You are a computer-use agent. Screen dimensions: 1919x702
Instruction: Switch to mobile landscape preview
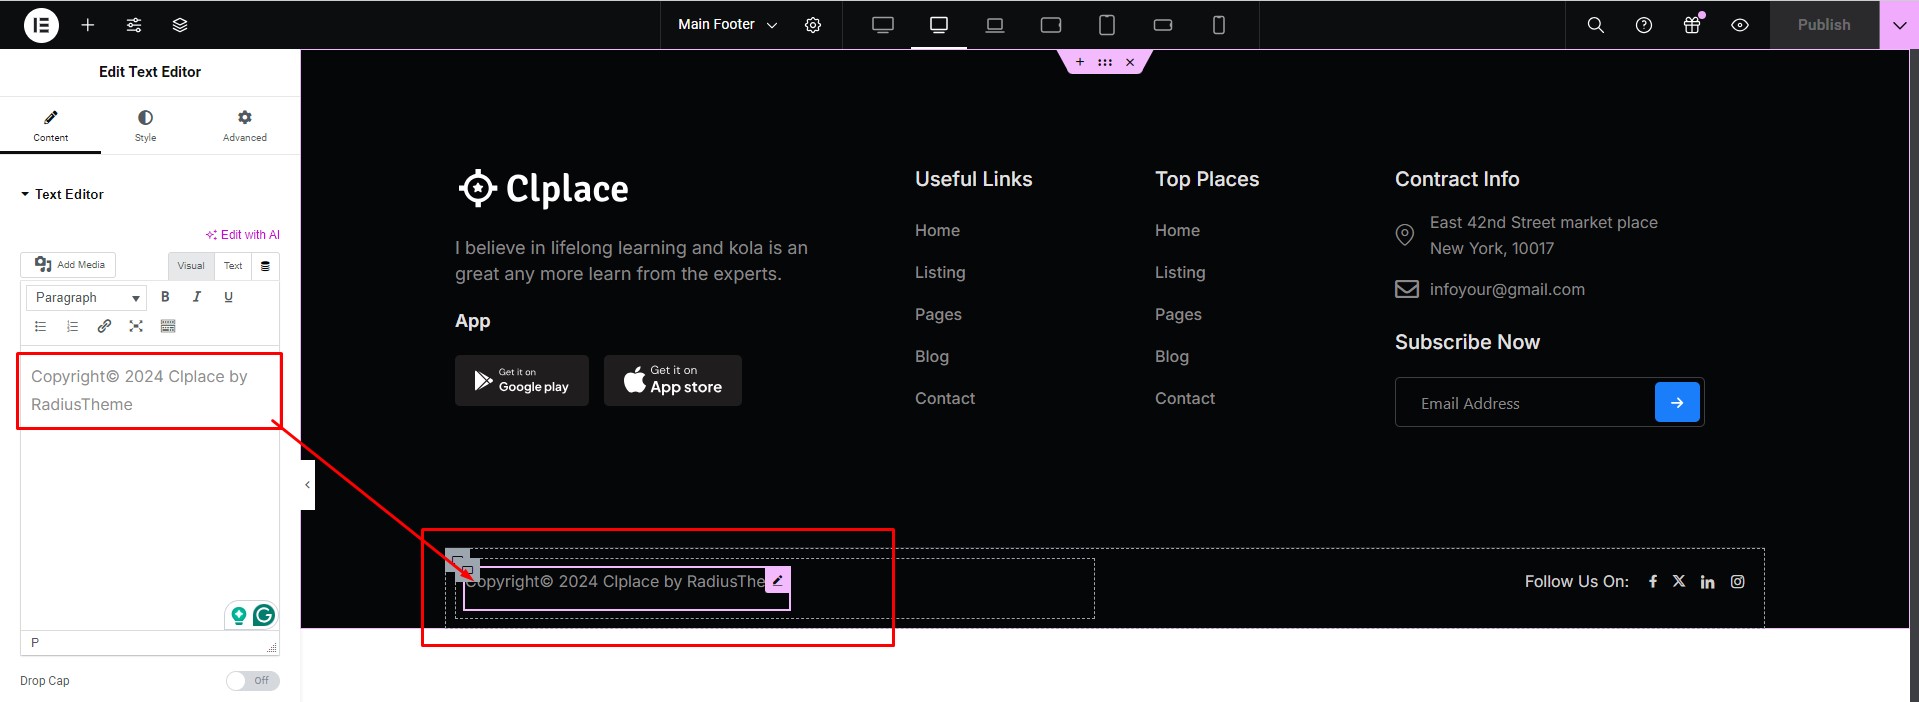[x=1163, y=25]
